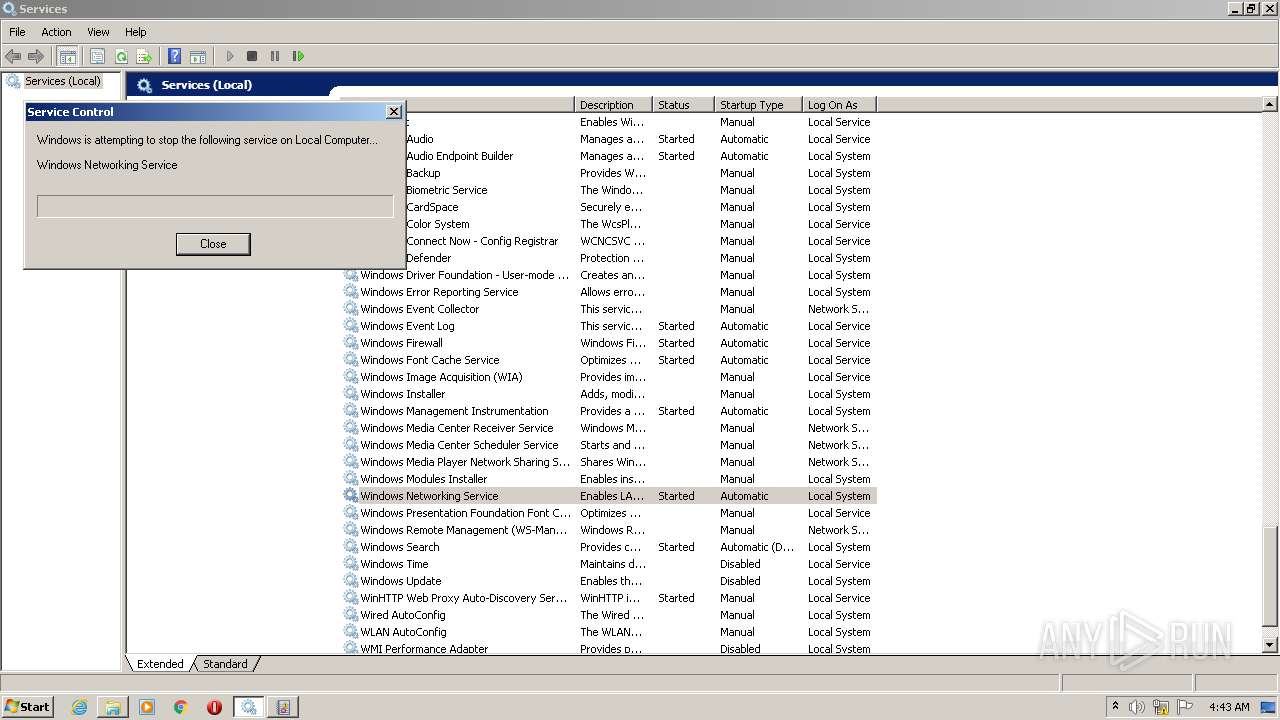1280x720 pixels.
Task: Go forward with the toolbar Forward arrow
Action: click(x=36, y=57)
